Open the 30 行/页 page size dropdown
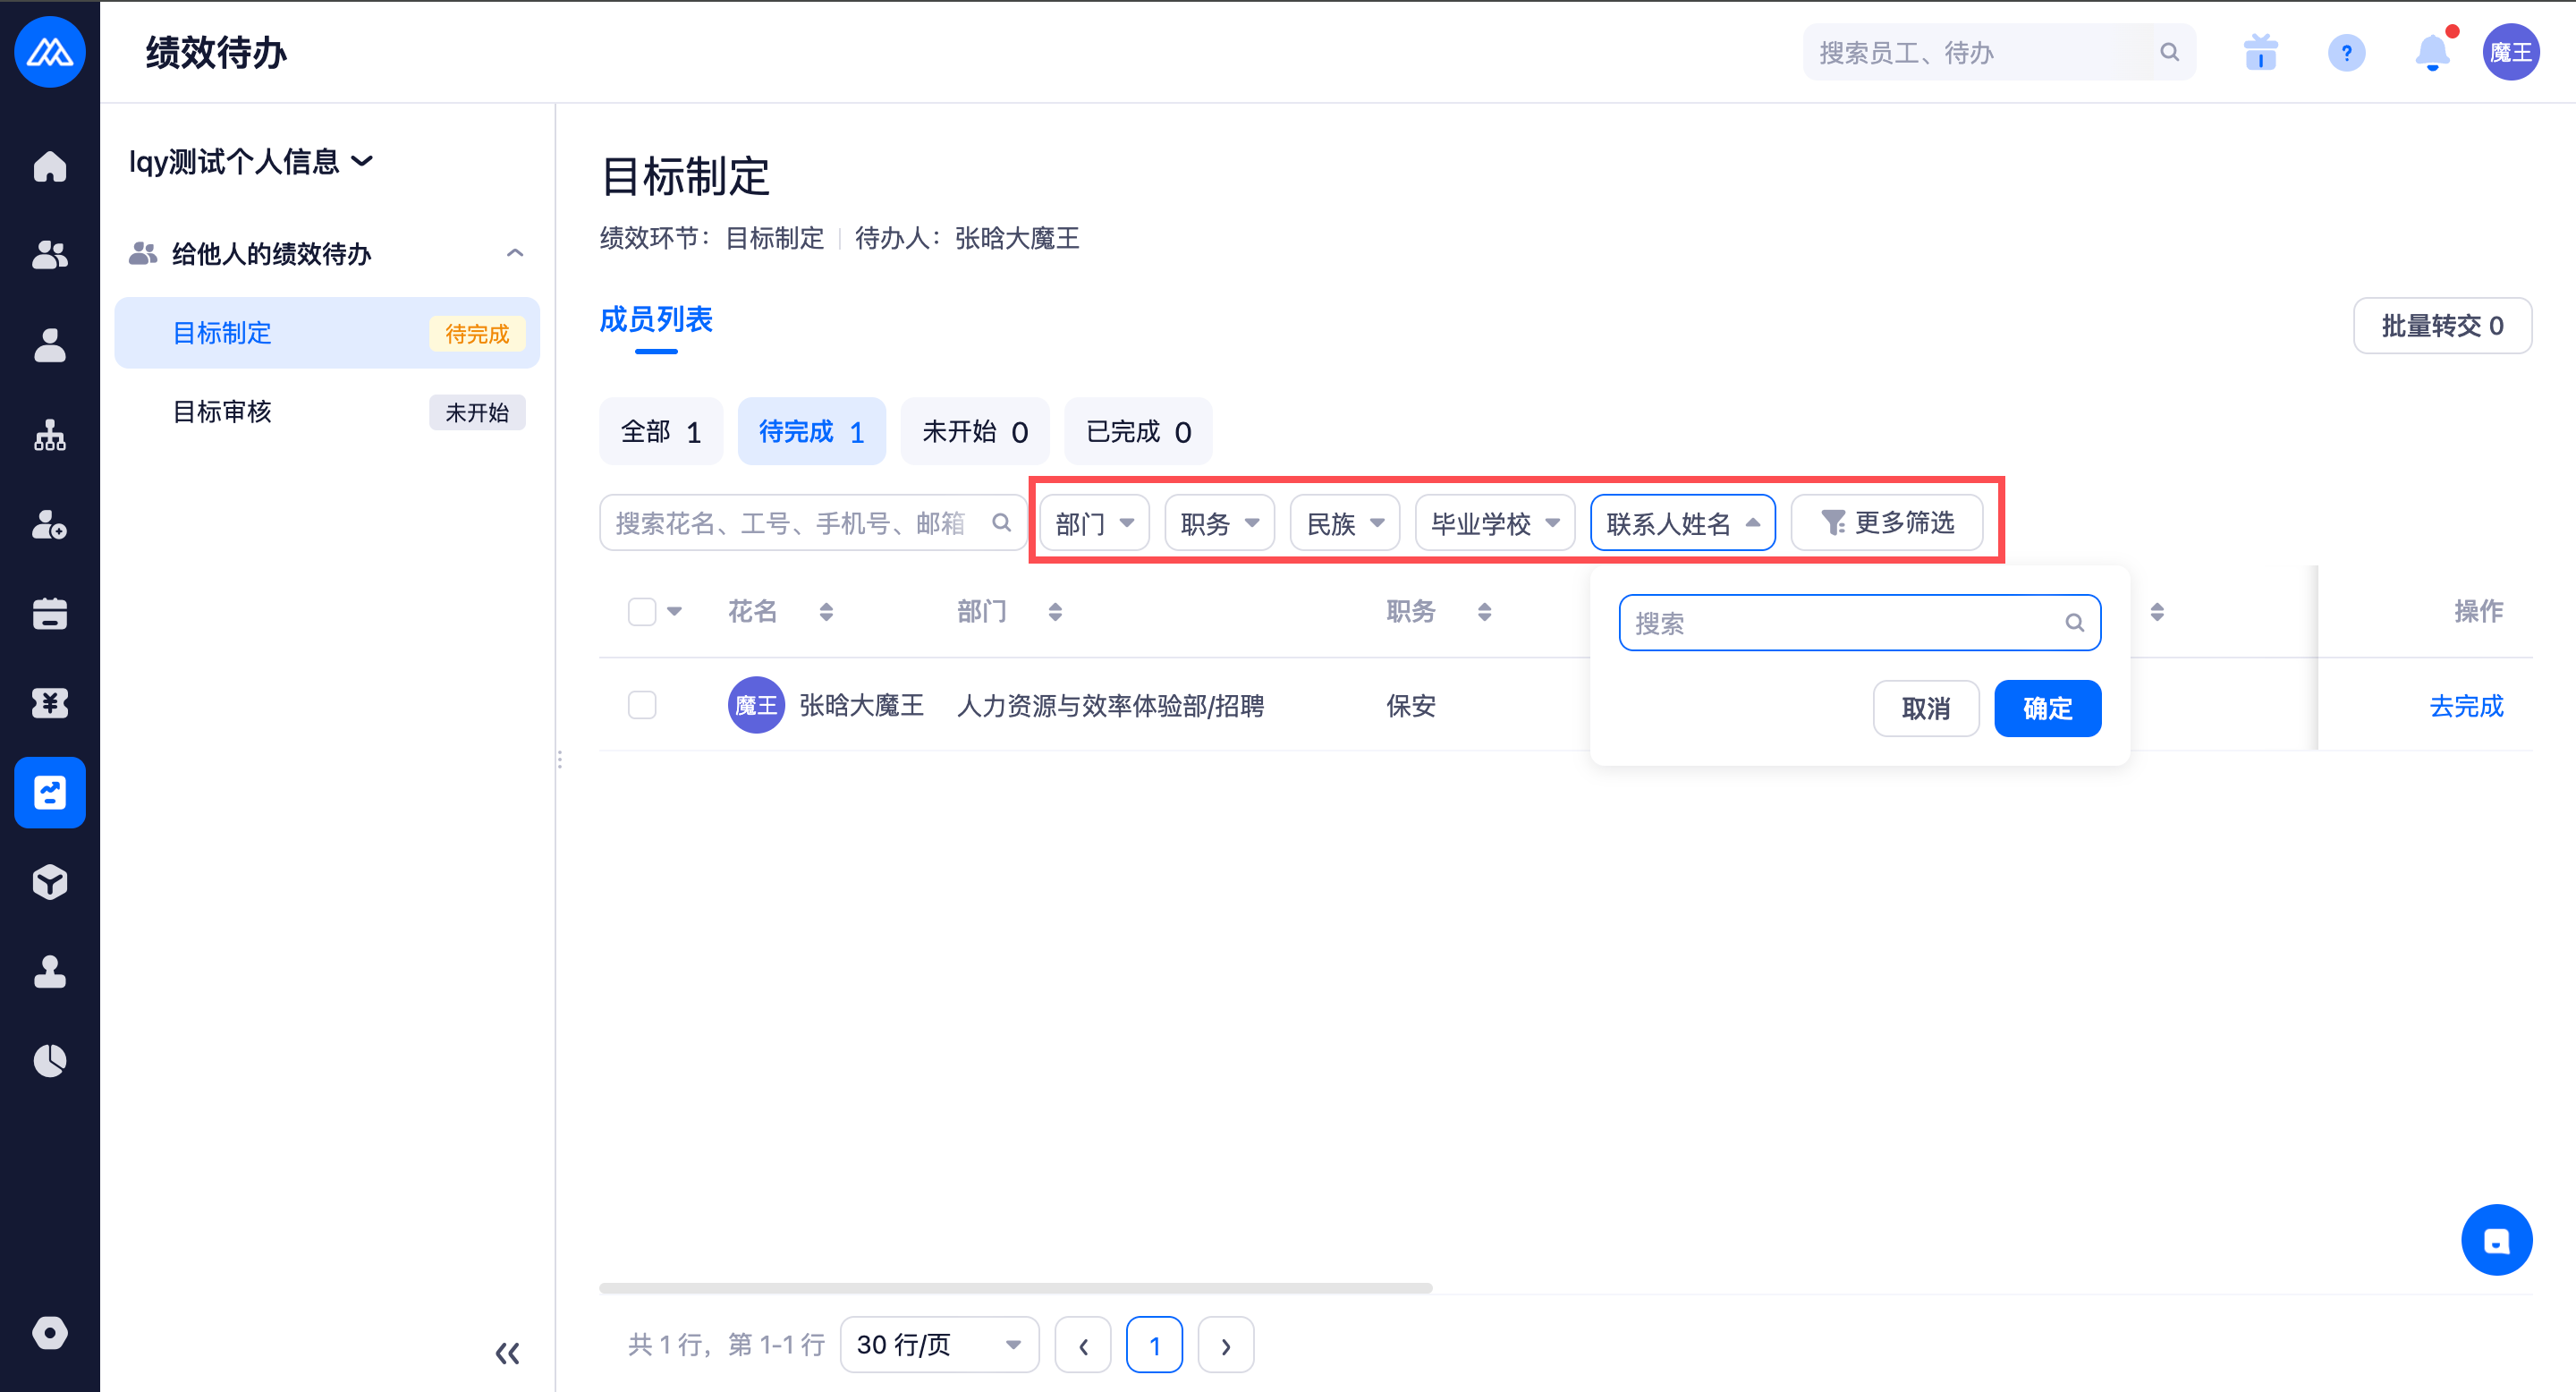The image size is (2576, 1392). click(938, 1345)
